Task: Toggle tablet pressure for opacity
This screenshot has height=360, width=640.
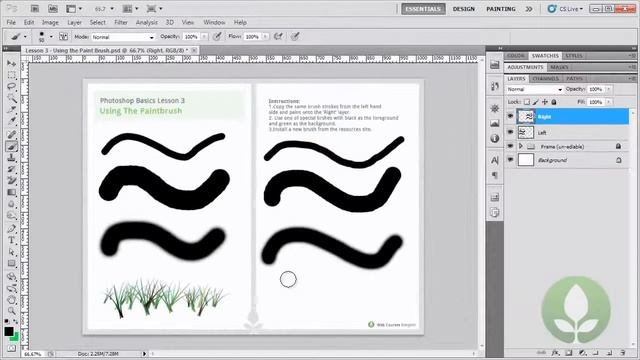Action: (x=218, y=37)
